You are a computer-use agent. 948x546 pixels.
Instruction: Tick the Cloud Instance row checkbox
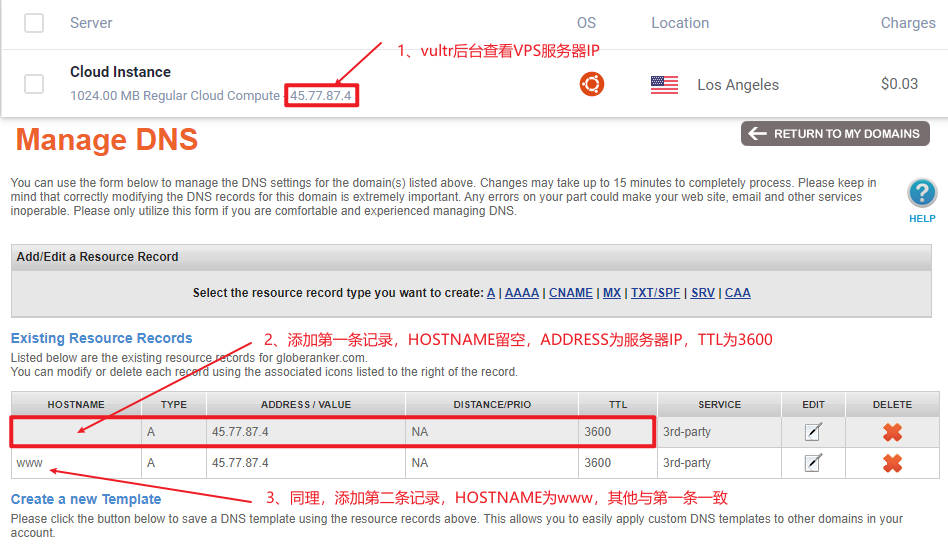click(x=34, y=83)
